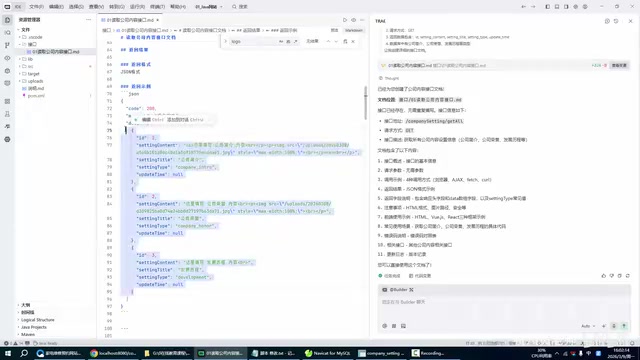
Task: Toggle the secondary sidebar layout icon
Action: [x=566, y=7]
